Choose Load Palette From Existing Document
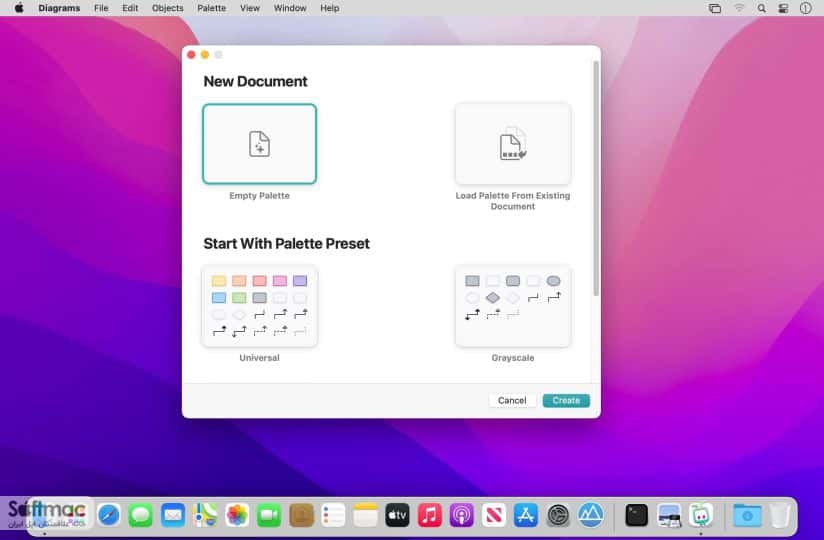Image resolution: width=824 pixels, height=540 pixels. (513, 144)
